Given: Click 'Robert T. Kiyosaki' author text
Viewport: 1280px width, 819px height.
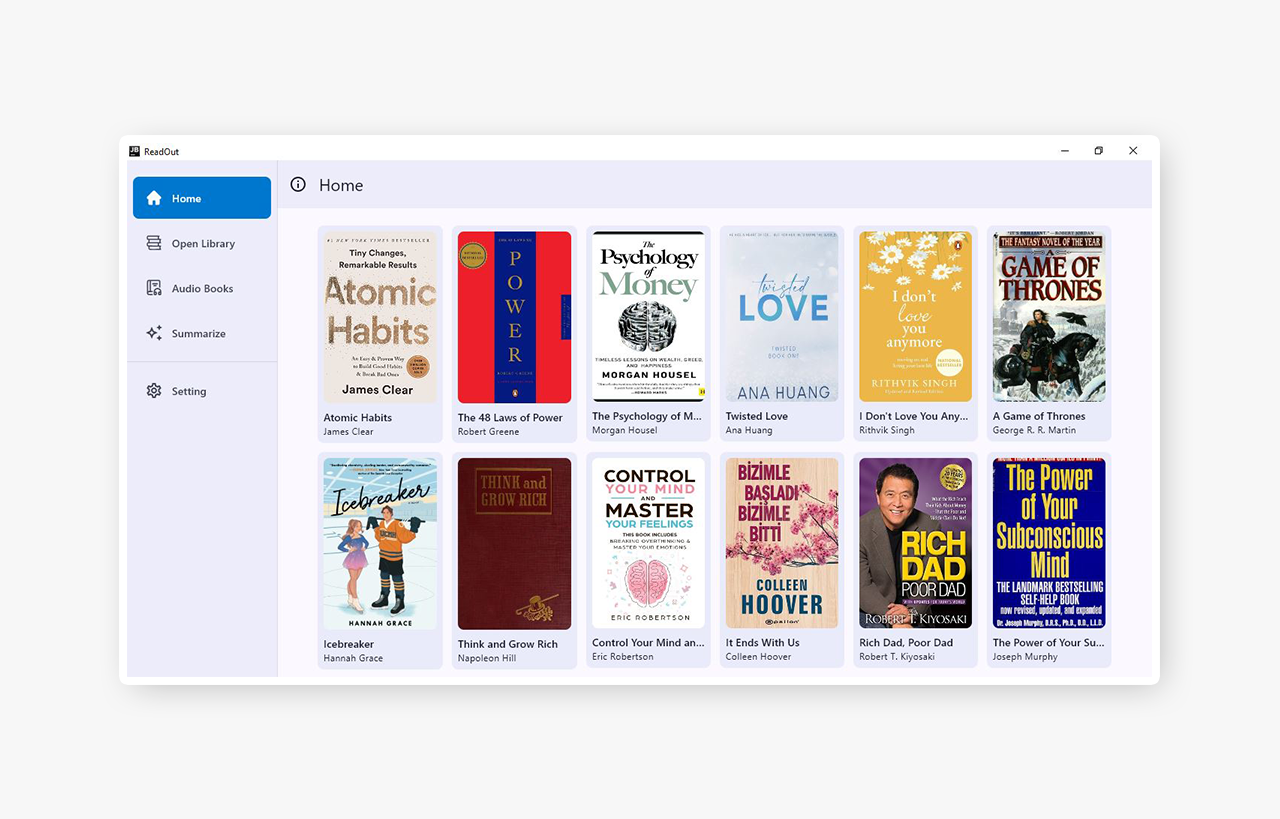Looking at the screenshot, I should coord(897,656).
